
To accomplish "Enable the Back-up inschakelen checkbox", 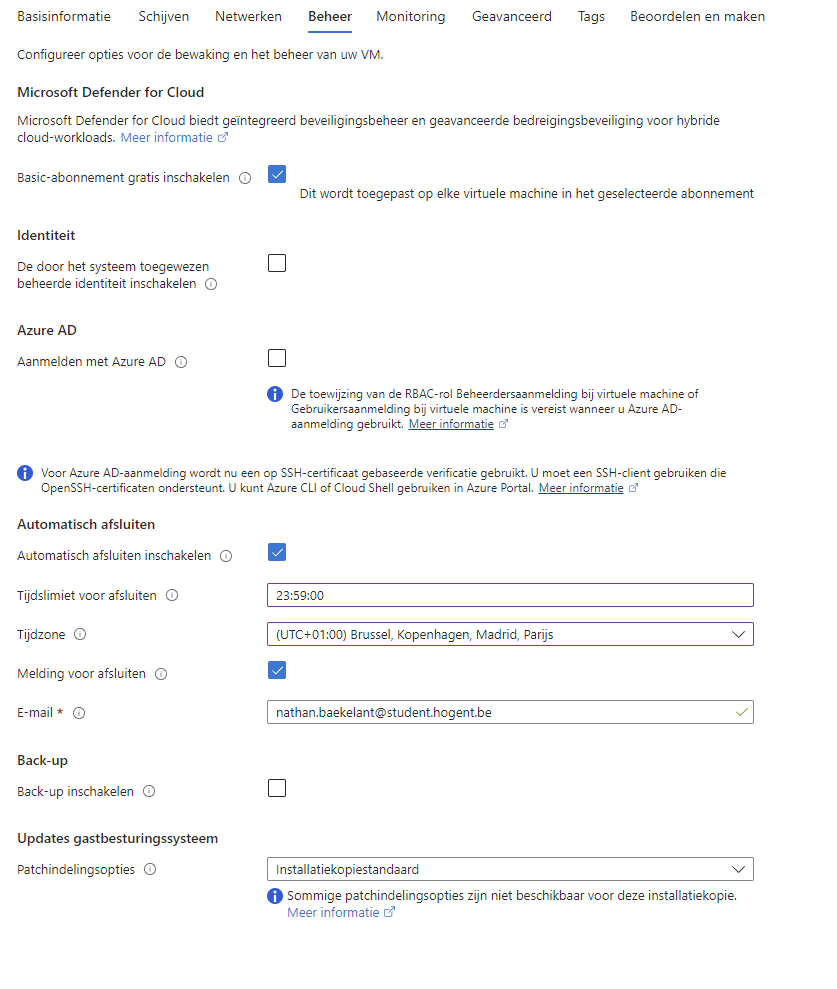I will pyautogui.click(x=277, y=788).
